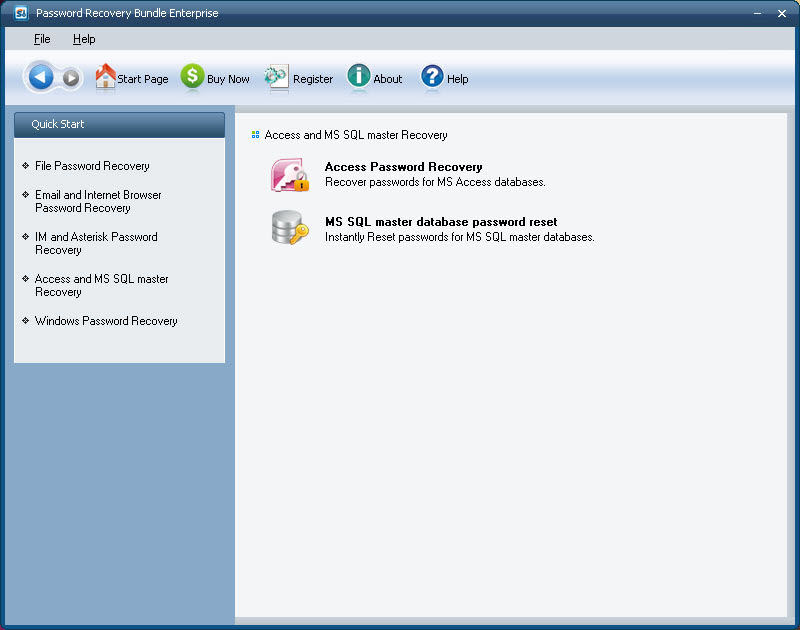
Task: Click the Register icon in toolbar
Action: click(x=277, y=77)
